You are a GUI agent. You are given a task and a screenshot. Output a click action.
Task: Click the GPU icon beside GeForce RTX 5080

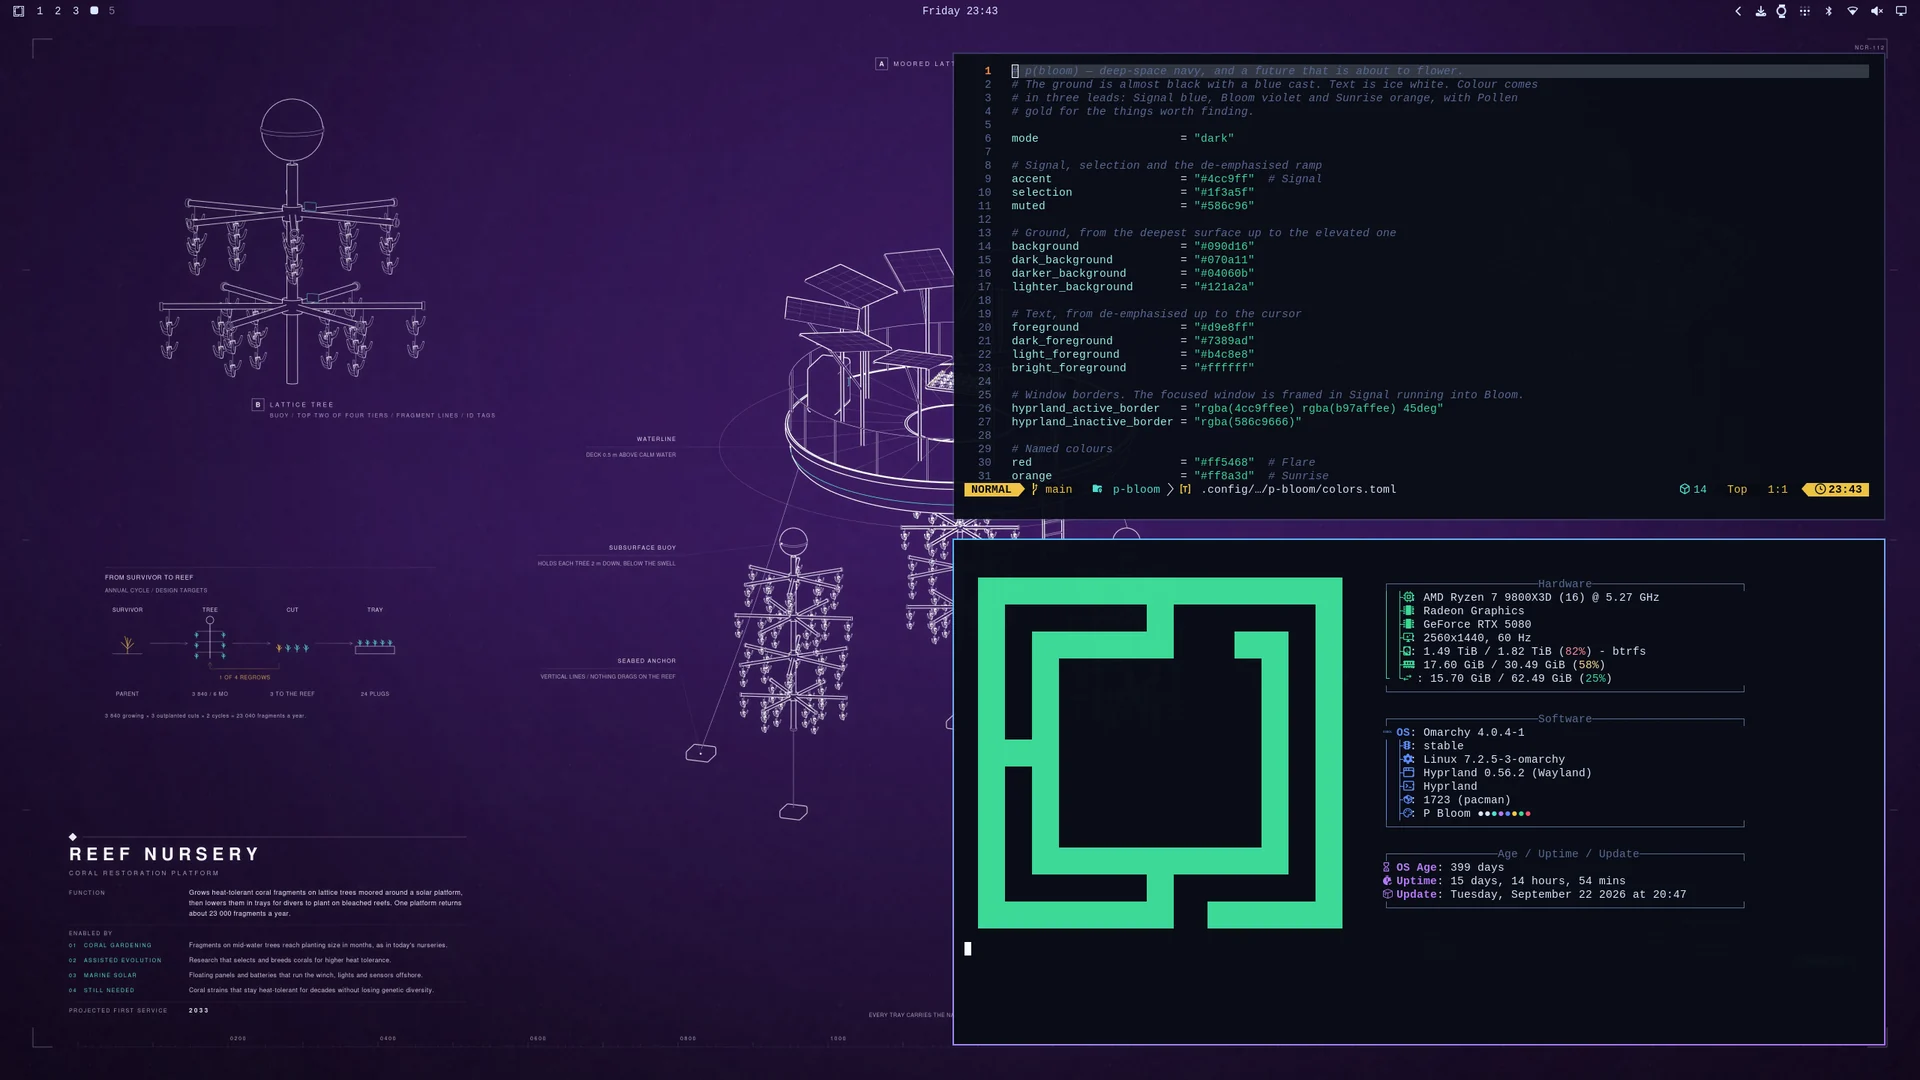point(1408,625)
